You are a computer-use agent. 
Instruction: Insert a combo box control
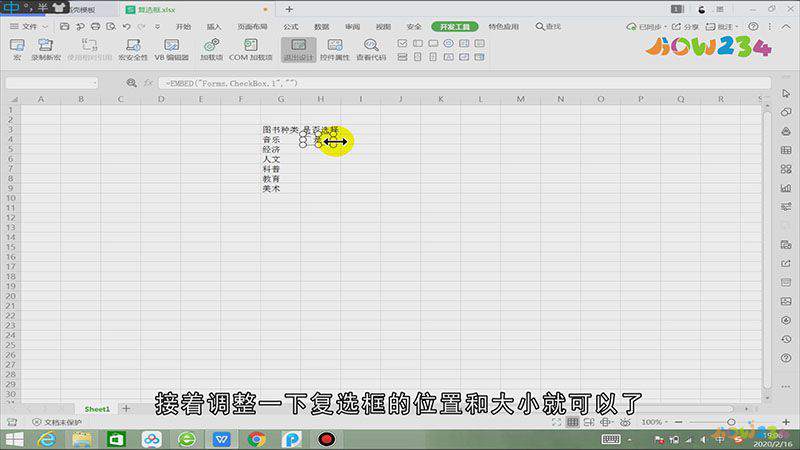coord(479,43)
